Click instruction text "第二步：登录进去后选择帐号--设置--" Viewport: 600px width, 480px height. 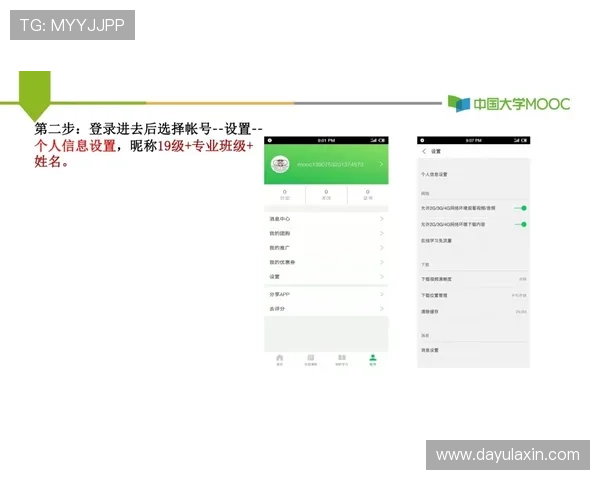pyautogui.click(x=148, y=129)
